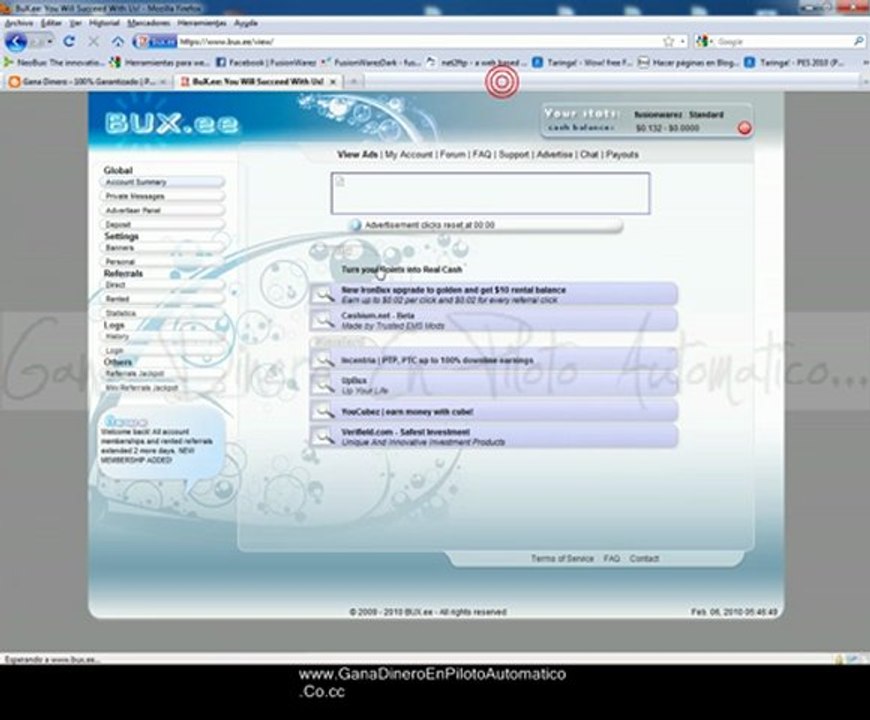The image size is (870, 720).
Task: Open the Historial menu
Action: pyautogui.click(x=104, y=23)
